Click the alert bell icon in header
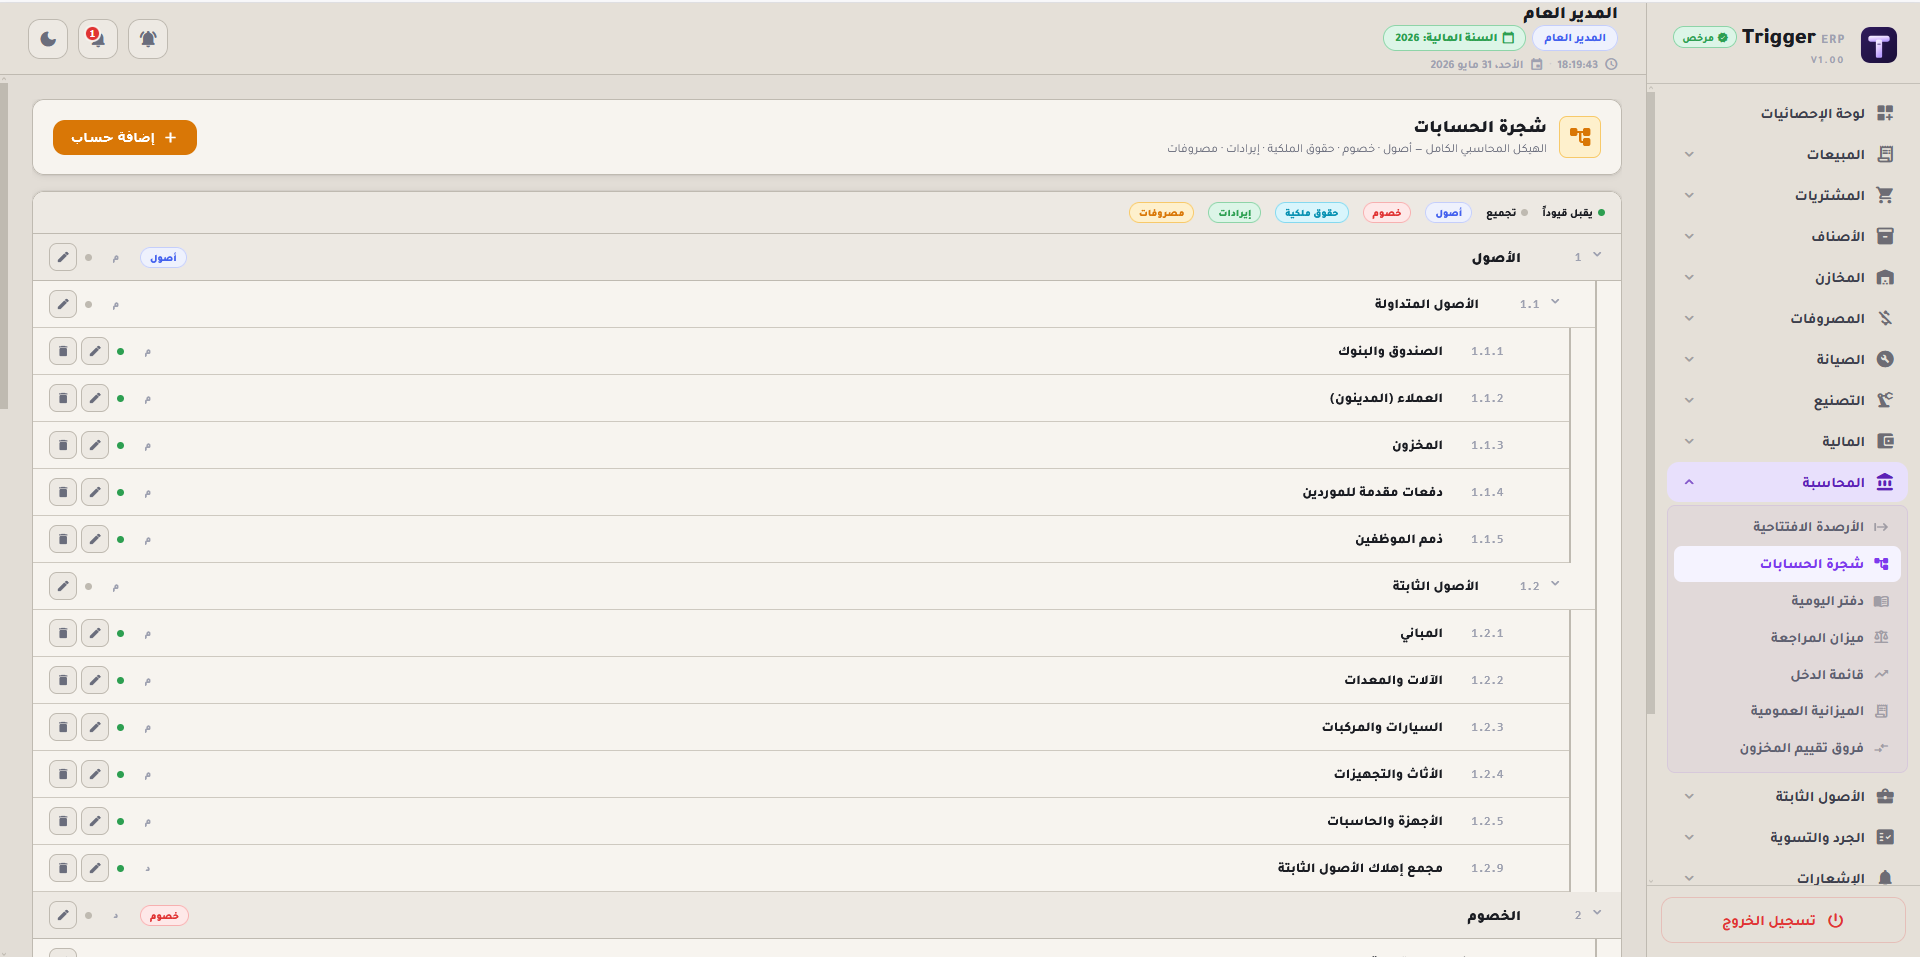The height and width of the screenshot is (957, 1920). 148,39
